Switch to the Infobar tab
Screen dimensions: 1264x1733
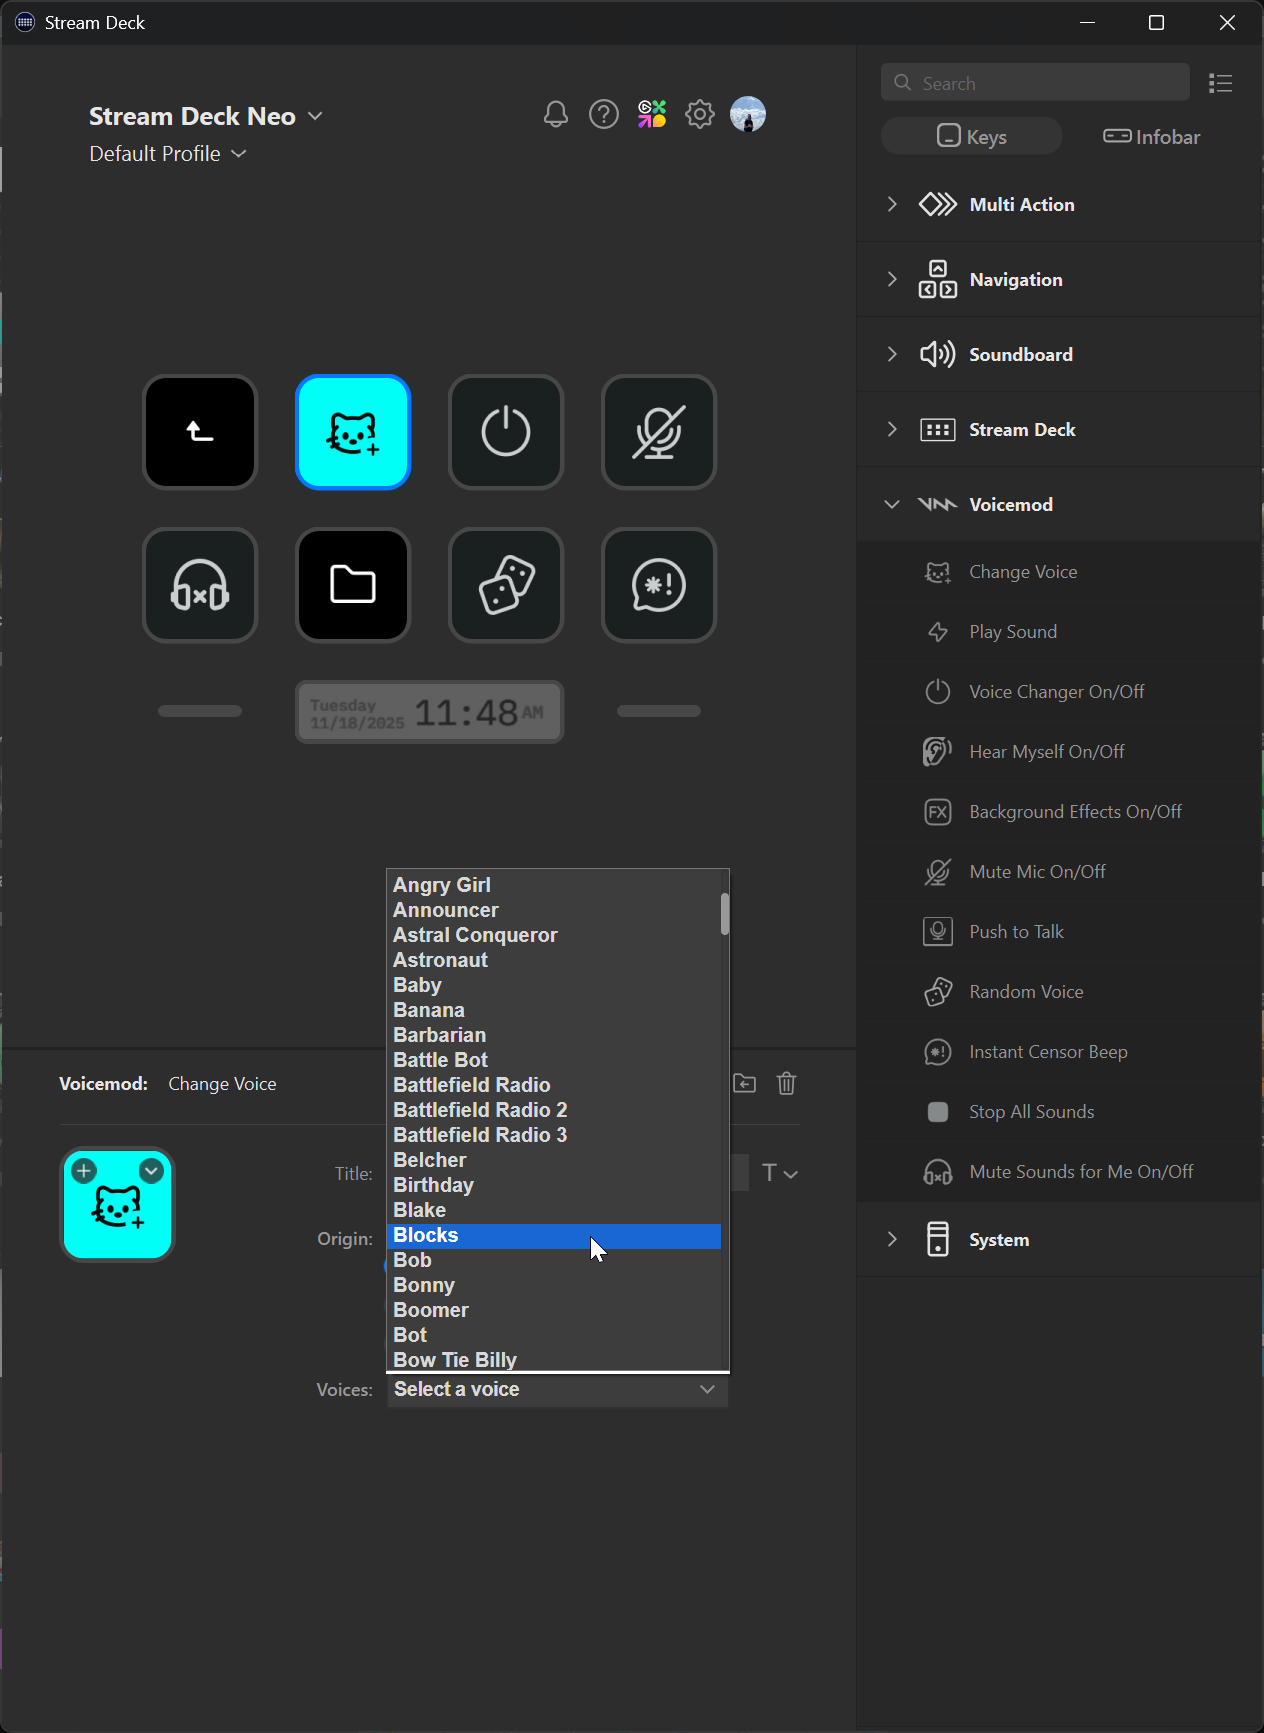[1152, 137]
